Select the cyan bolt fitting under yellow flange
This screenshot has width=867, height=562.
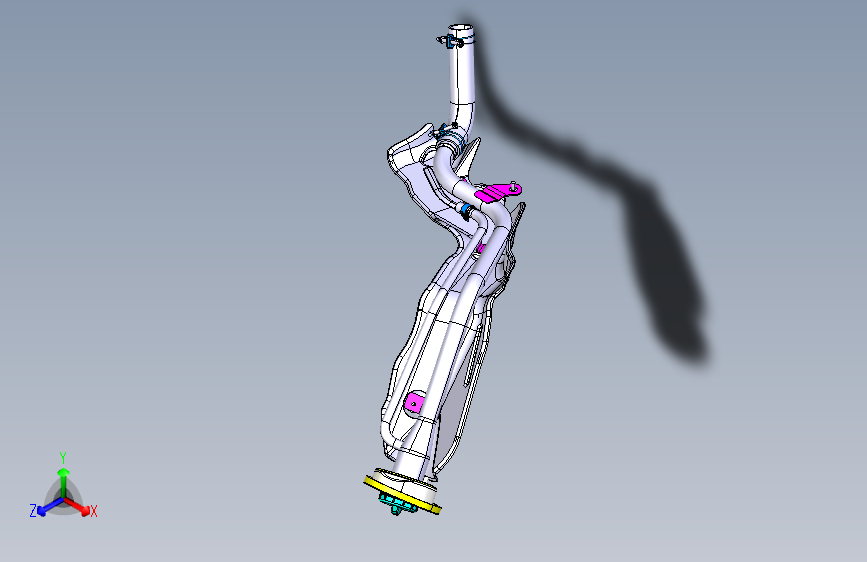click(396, 504)
